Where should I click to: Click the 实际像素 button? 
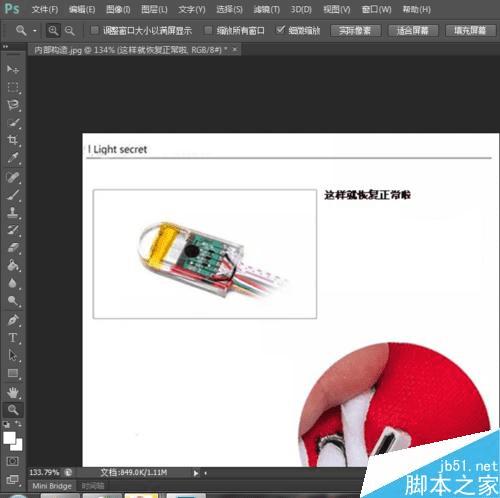pyautogui.click(x=355, y=31)
